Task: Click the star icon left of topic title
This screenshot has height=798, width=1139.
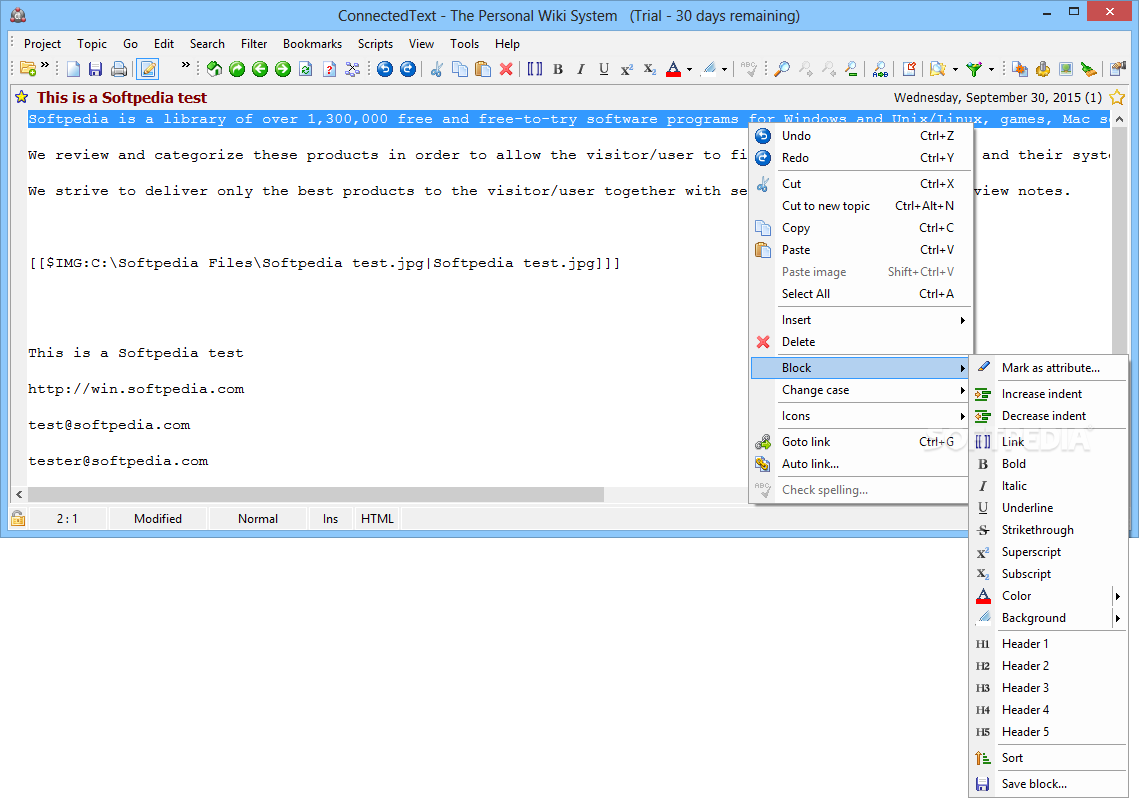Action: (22, 97)
